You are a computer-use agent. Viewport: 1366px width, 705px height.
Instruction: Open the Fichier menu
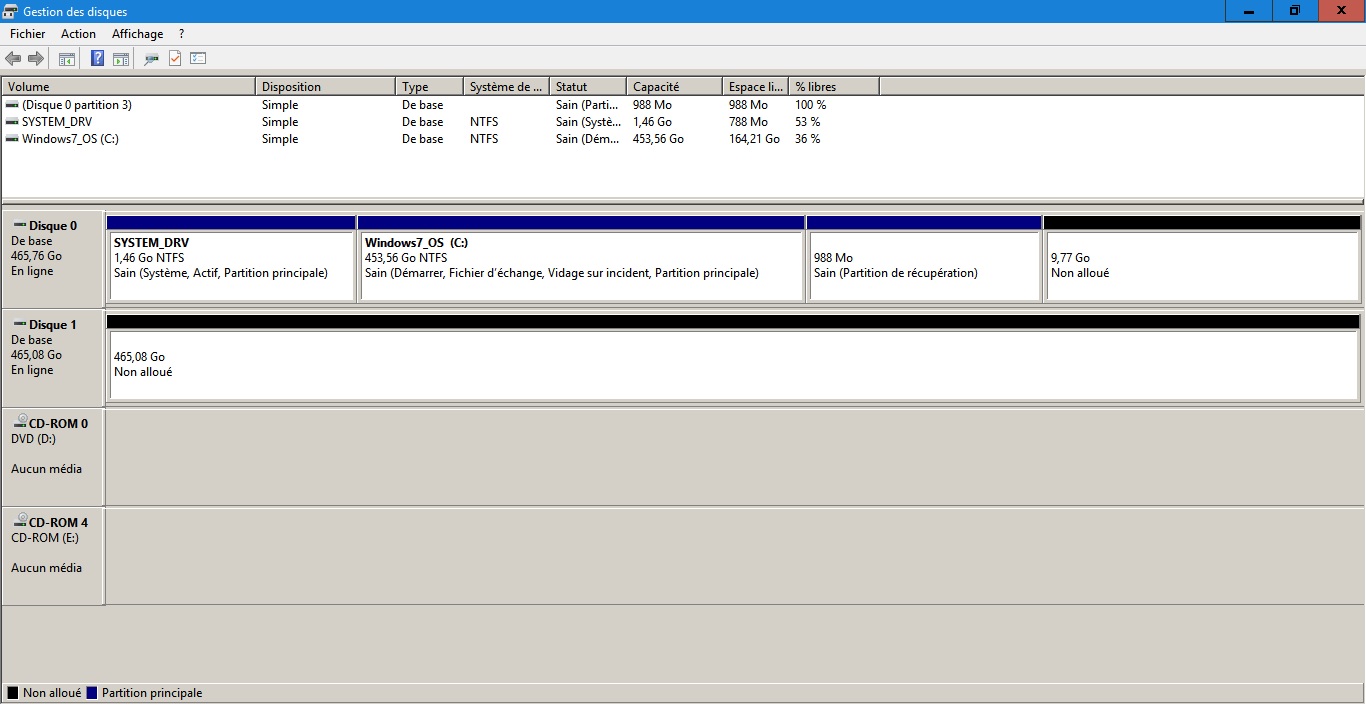pos(28,34)
